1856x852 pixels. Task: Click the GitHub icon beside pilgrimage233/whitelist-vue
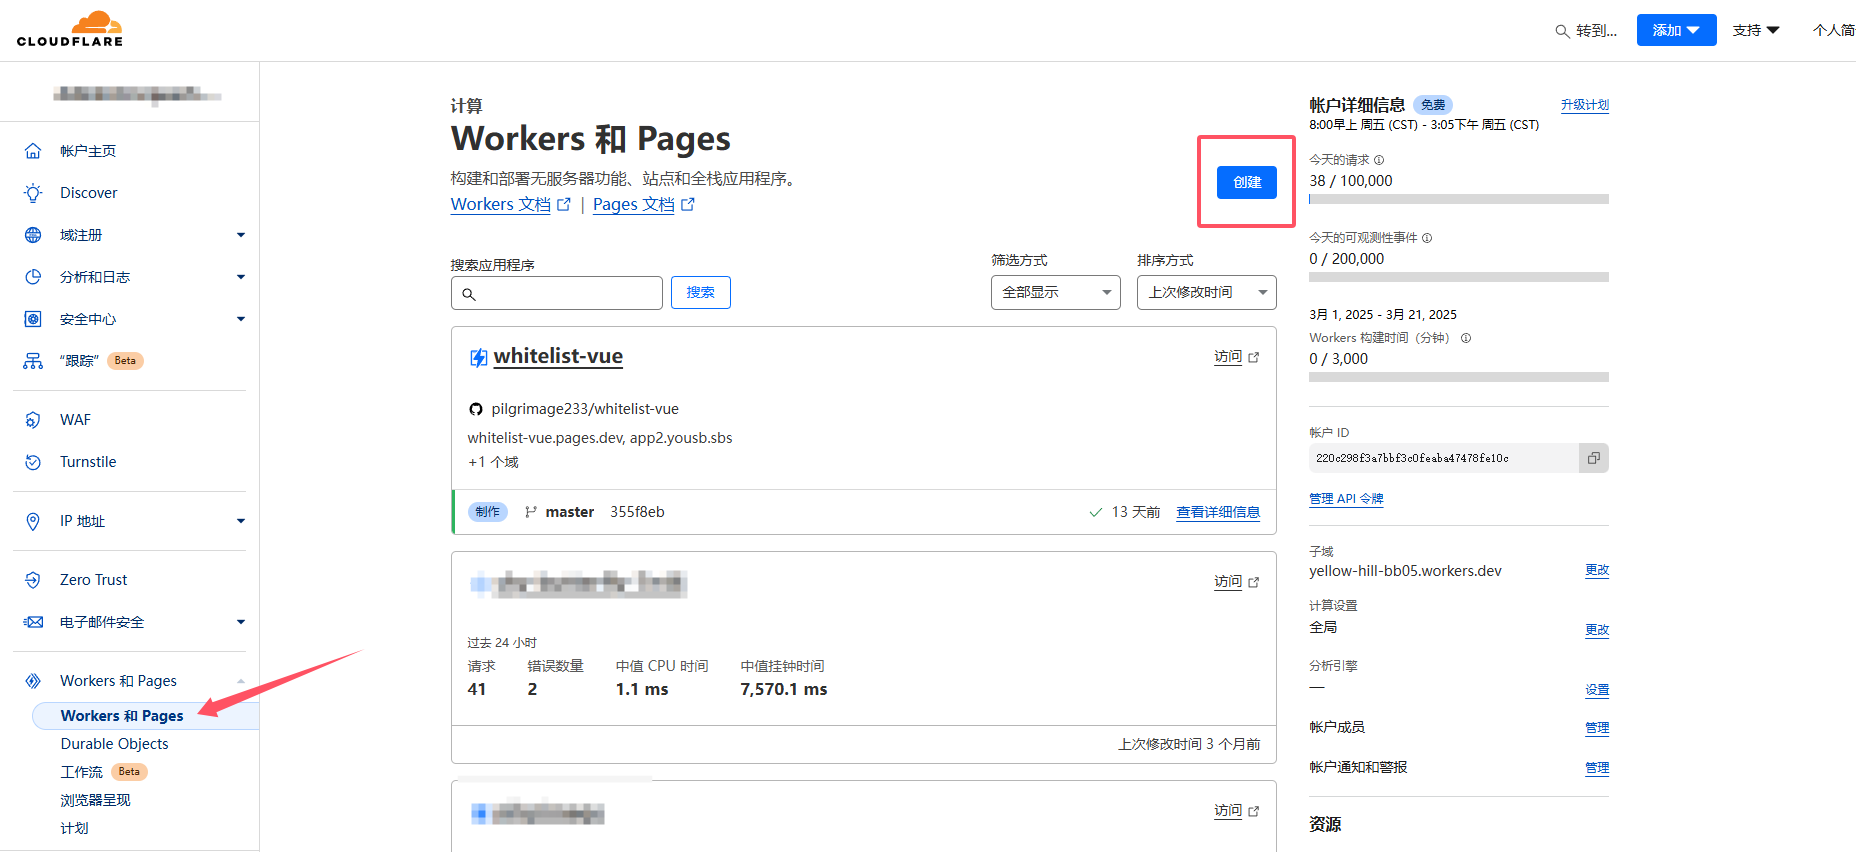(476, 409)
